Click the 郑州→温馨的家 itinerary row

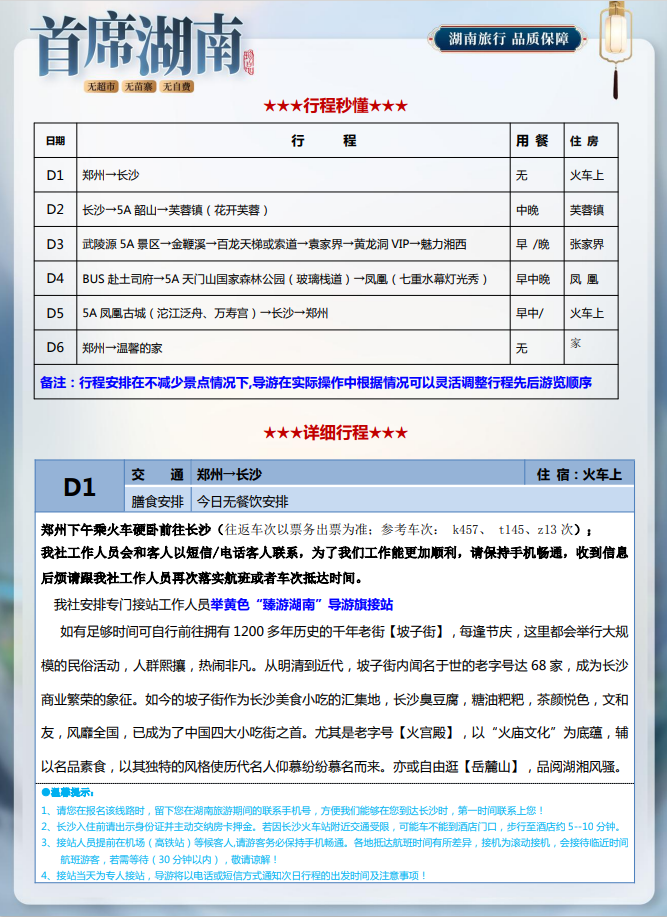tap(293, 347)
